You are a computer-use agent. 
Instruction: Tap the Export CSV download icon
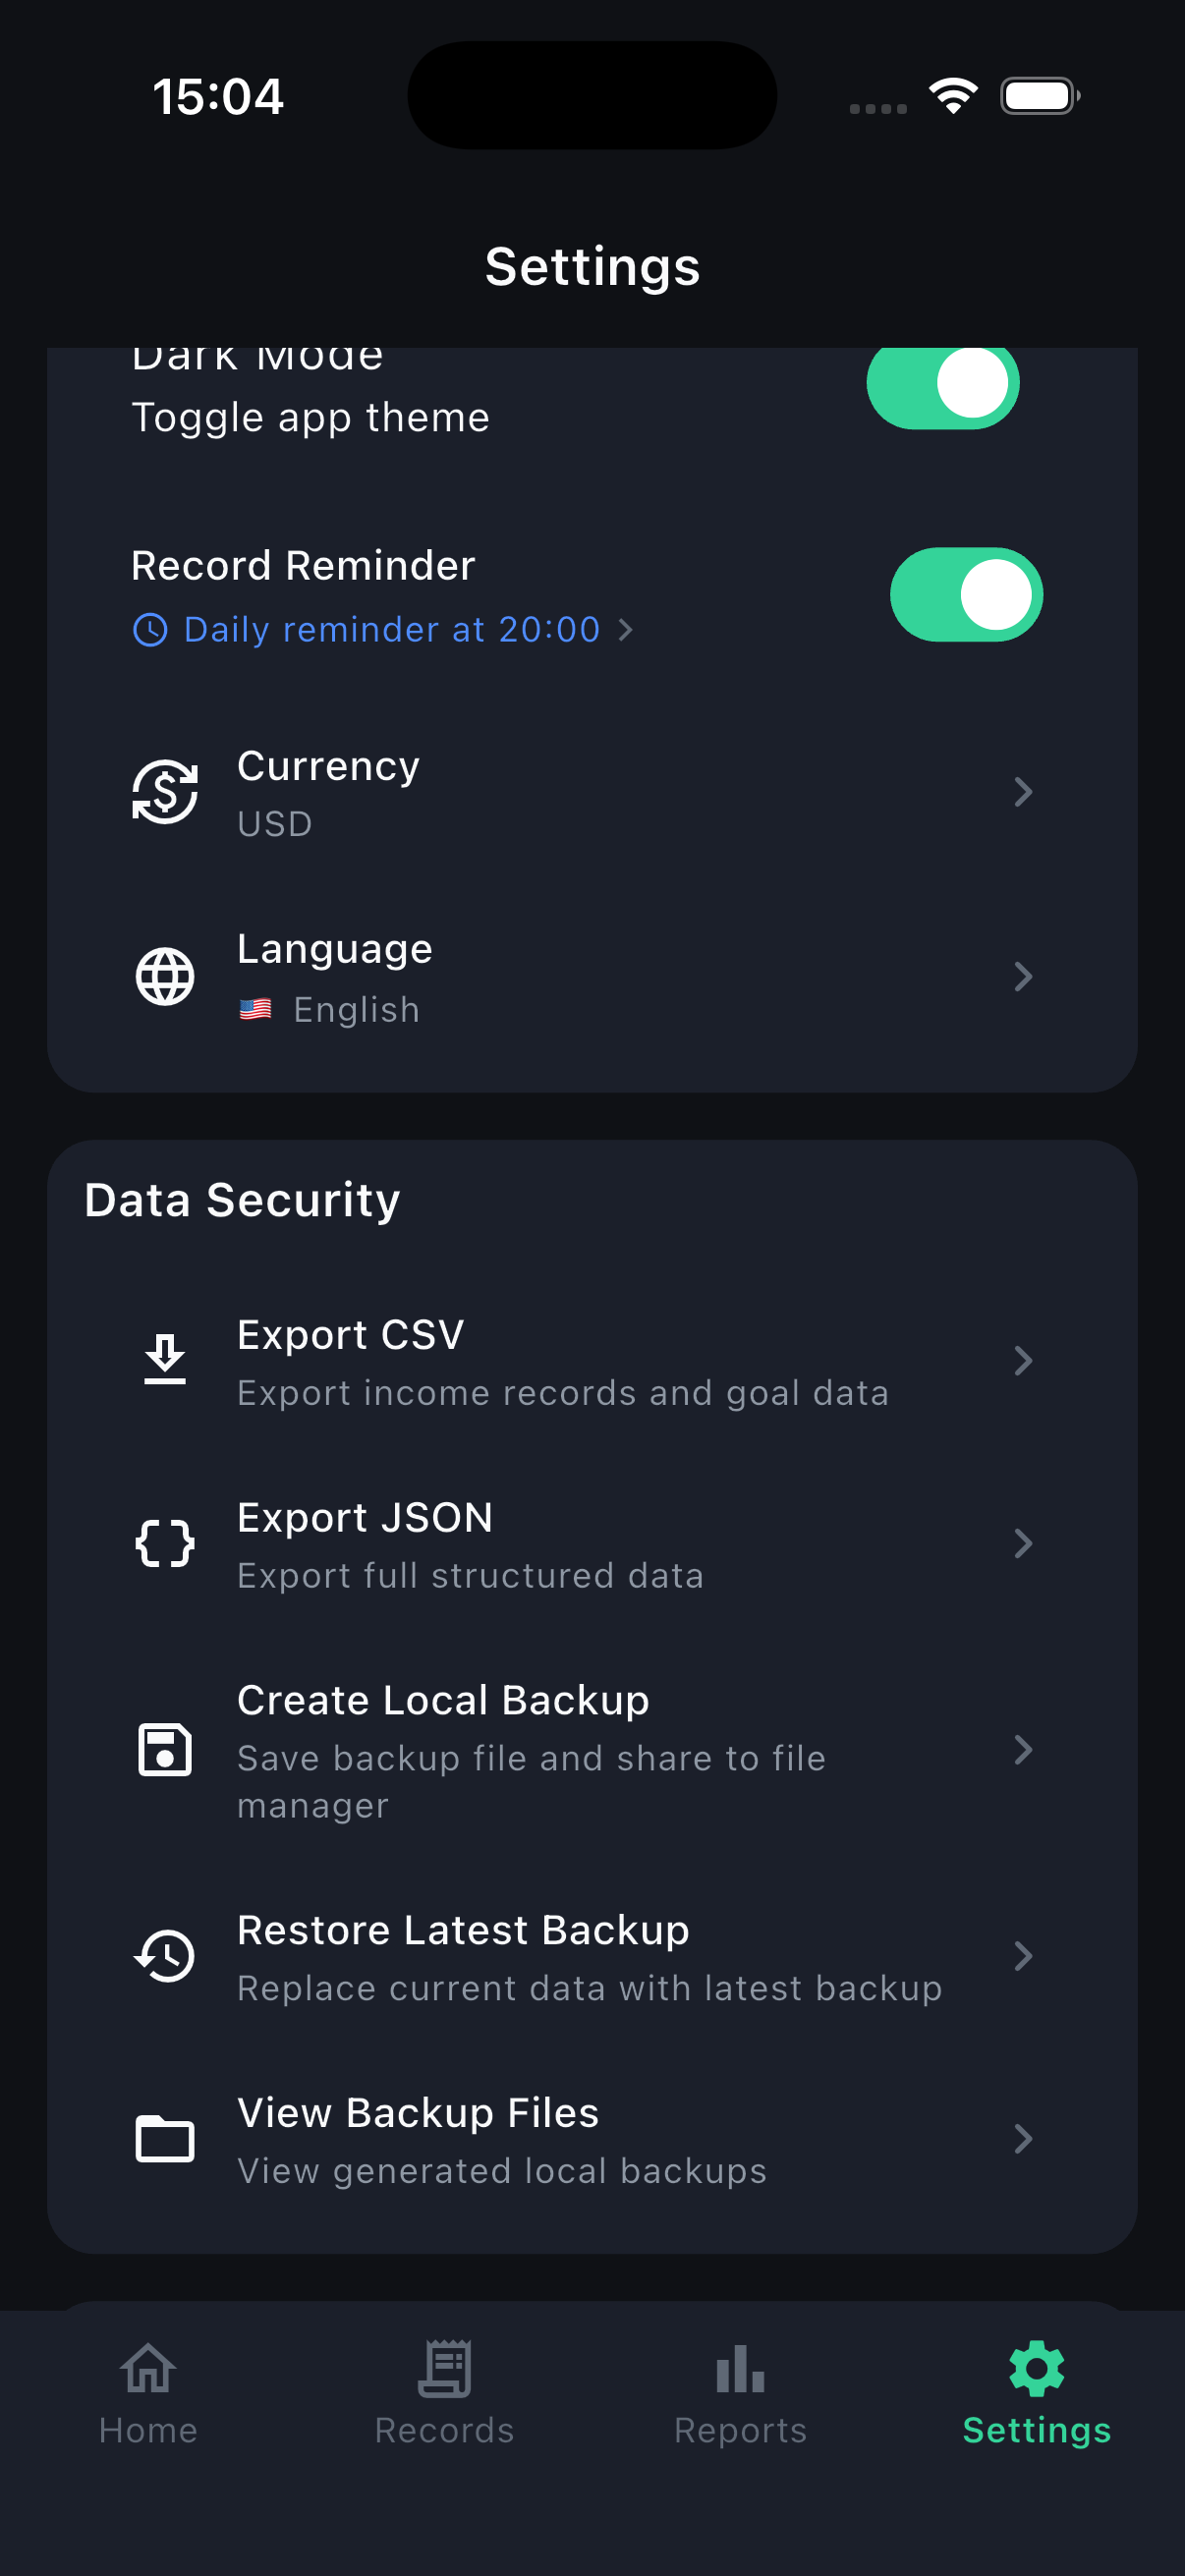pos(165,1360)
